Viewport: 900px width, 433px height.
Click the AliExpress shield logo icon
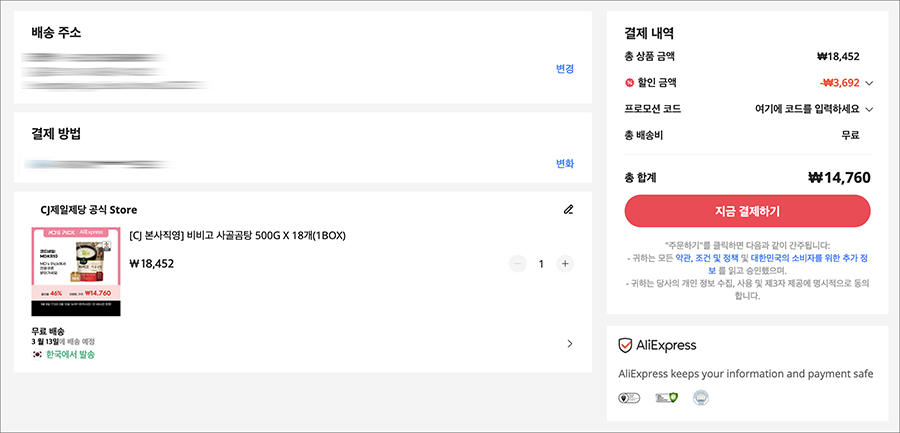coord(625,345)
